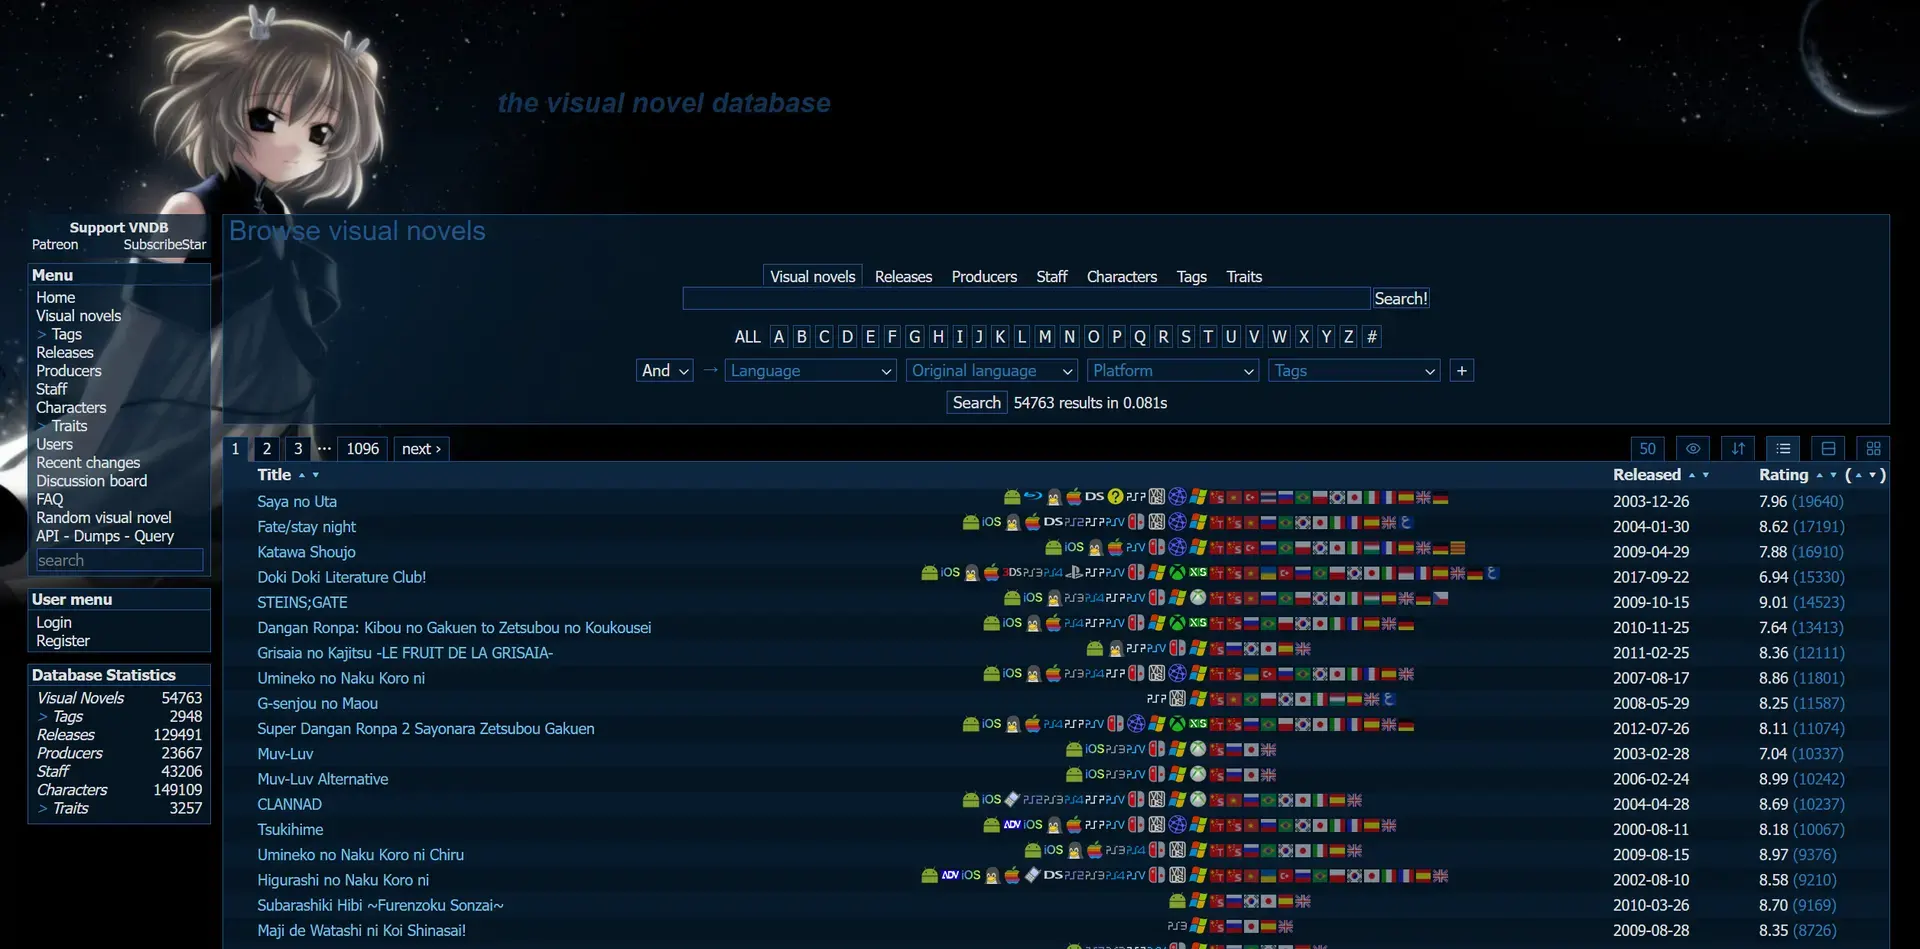Select the Visual novels search tab
This screenshot has width=1920, height=949.
pyautogui.click(x=813, y=276)
